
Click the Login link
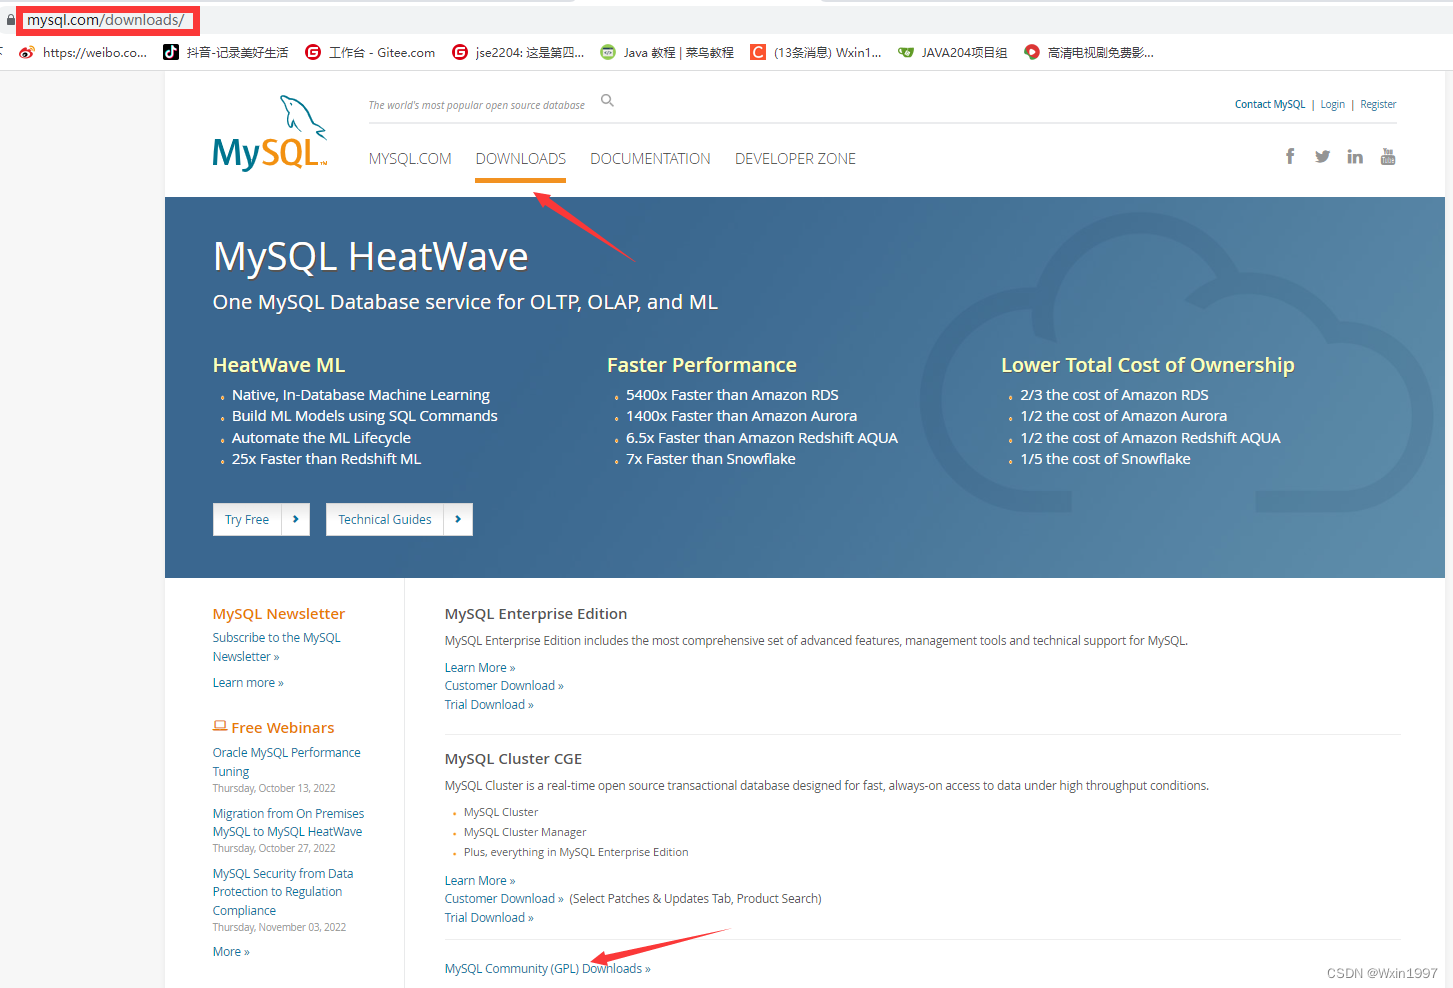click(1332, 104)
